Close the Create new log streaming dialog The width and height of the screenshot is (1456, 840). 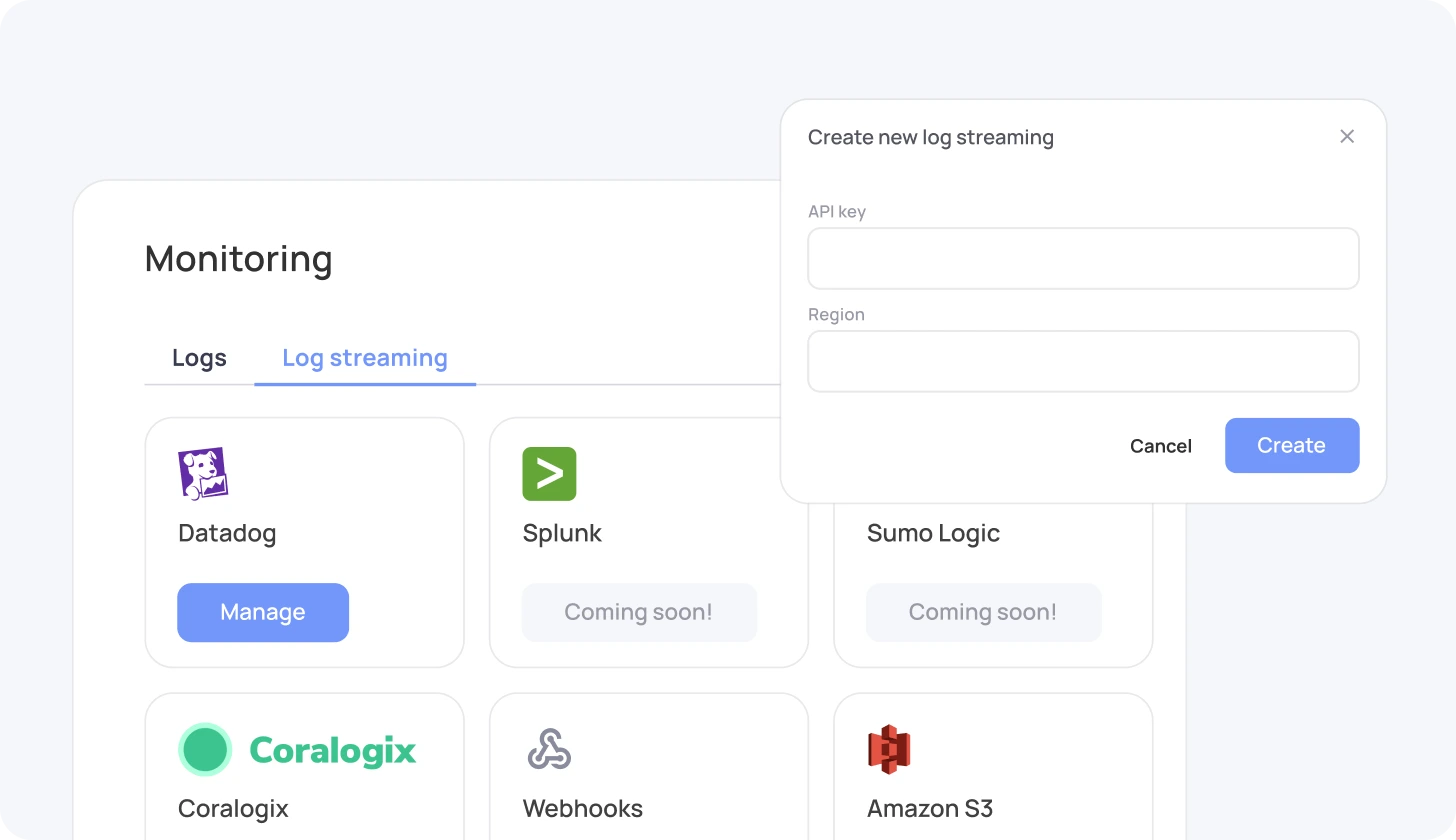pos(1347,137)
